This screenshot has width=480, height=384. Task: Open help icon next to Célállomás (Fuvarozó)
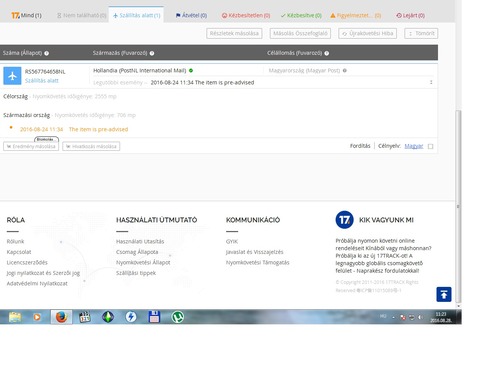327,53
